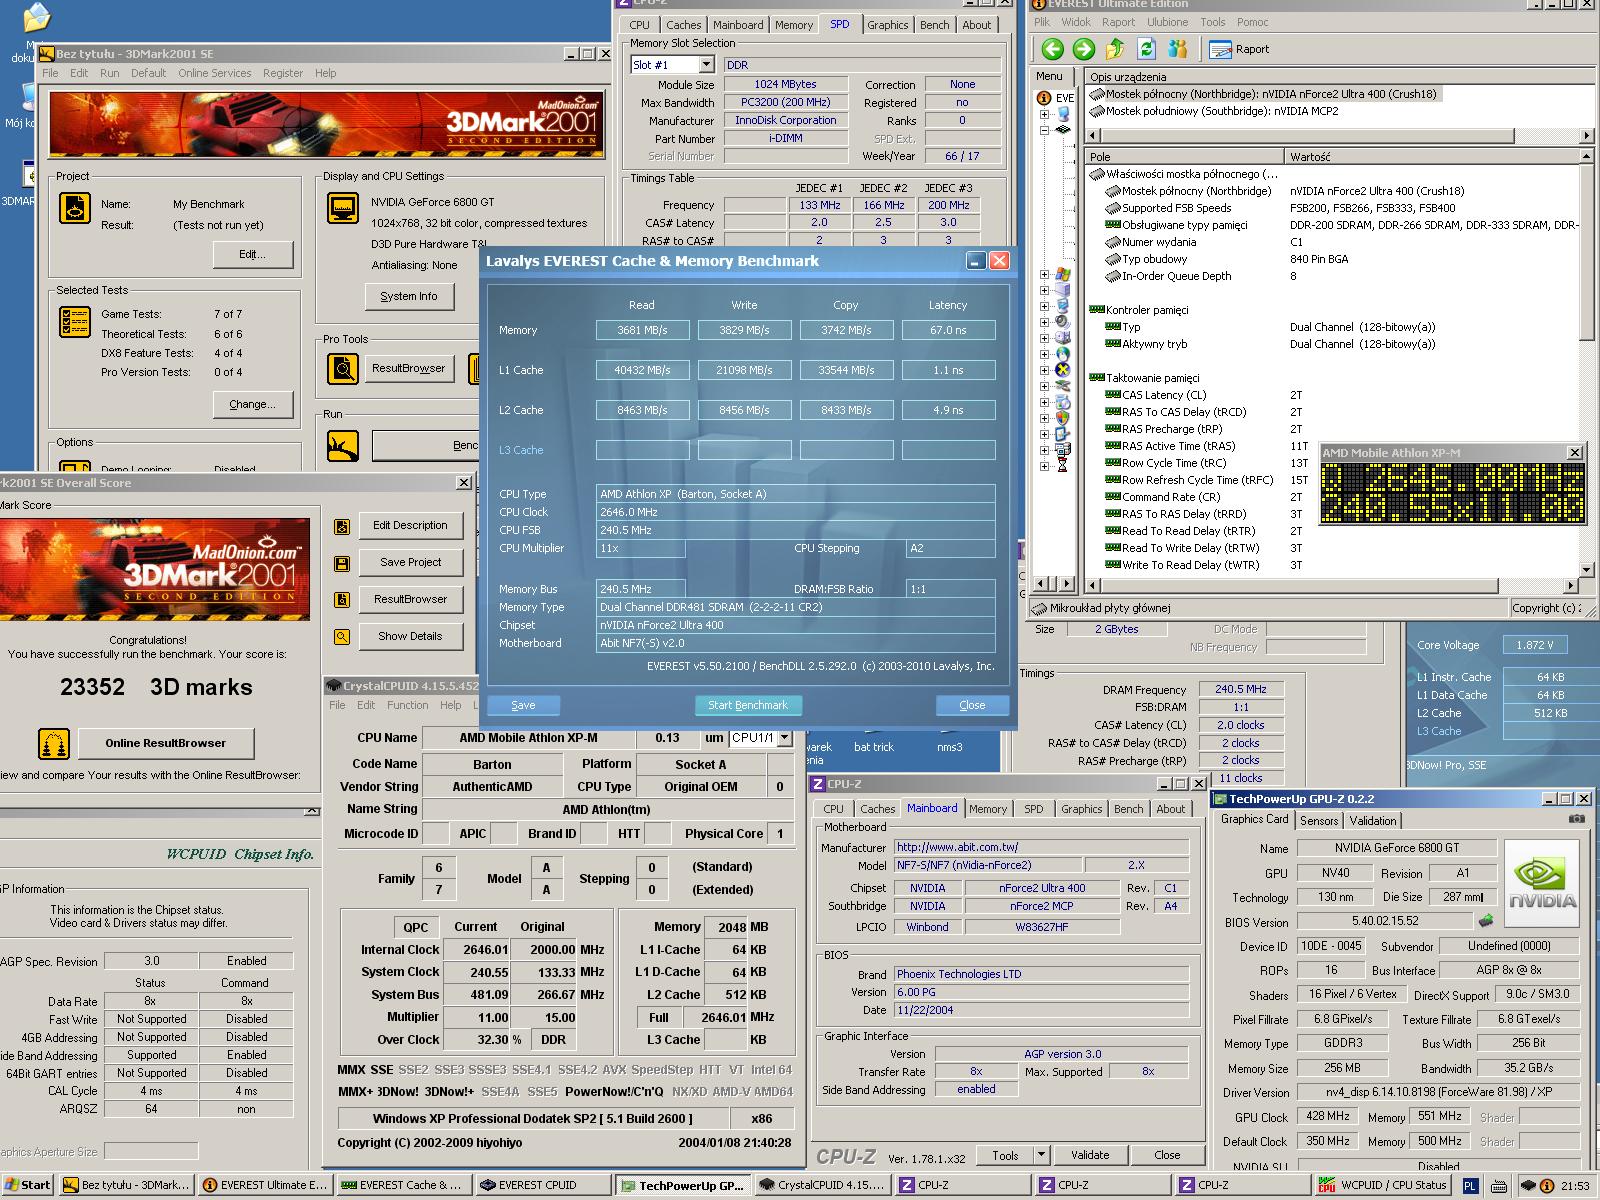
Task: Click the Pro Tools ResultBrowser magnifier icon
Action: [x=343, y=368]
